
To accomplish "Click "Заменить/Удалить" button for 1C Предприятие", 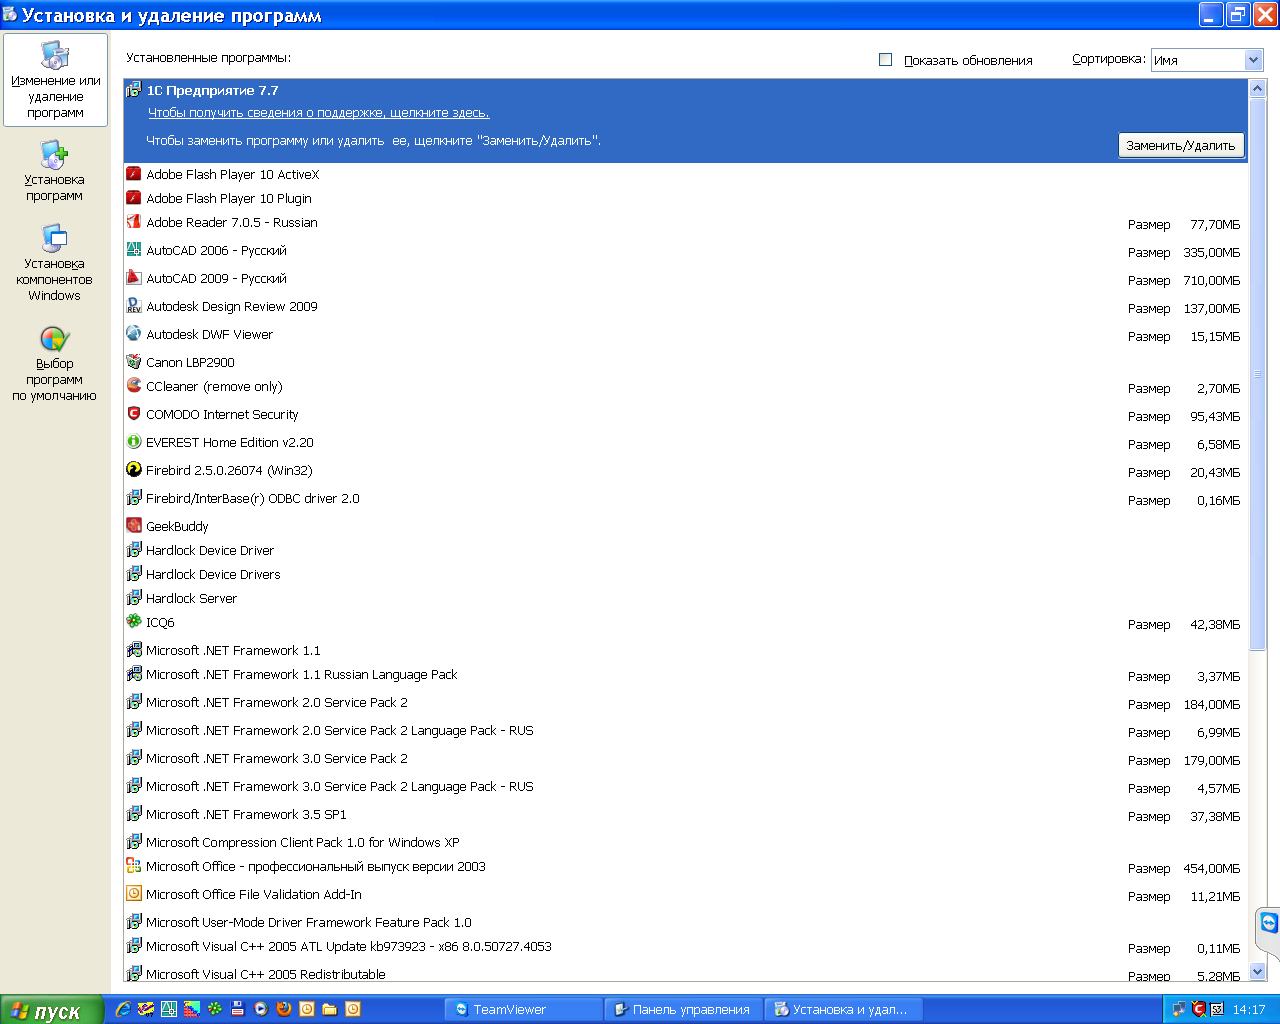I will (x=1181, y=145).
